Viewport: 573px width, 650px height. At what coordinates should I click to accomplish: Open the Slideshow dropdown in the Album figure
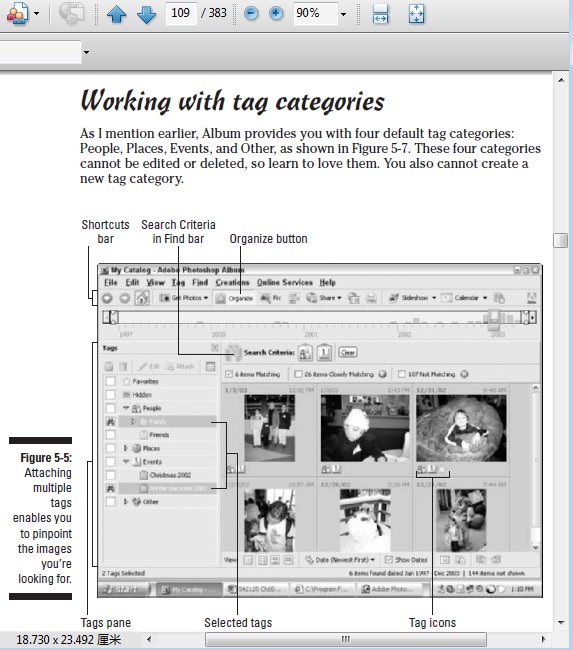(x=413, y=298)
